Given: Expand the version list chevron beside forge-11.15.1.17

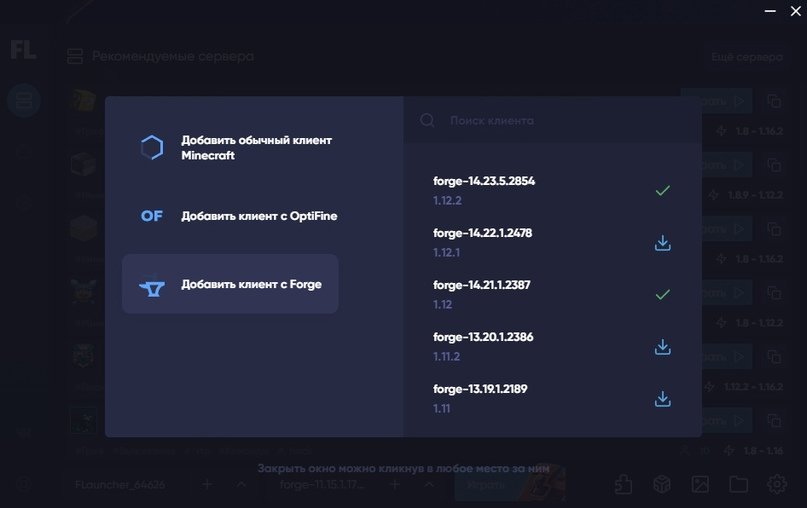Looking at the screenshot, I should pyautogui.click(x=429, y=484).
